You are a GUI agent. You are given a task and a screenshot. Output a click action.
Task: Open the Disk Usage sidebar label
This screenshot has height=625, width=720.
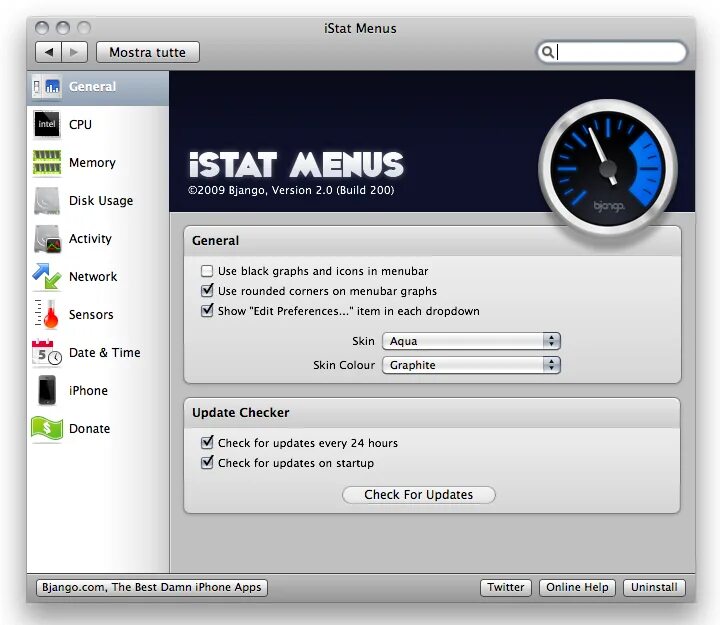[x=101, y=201]
